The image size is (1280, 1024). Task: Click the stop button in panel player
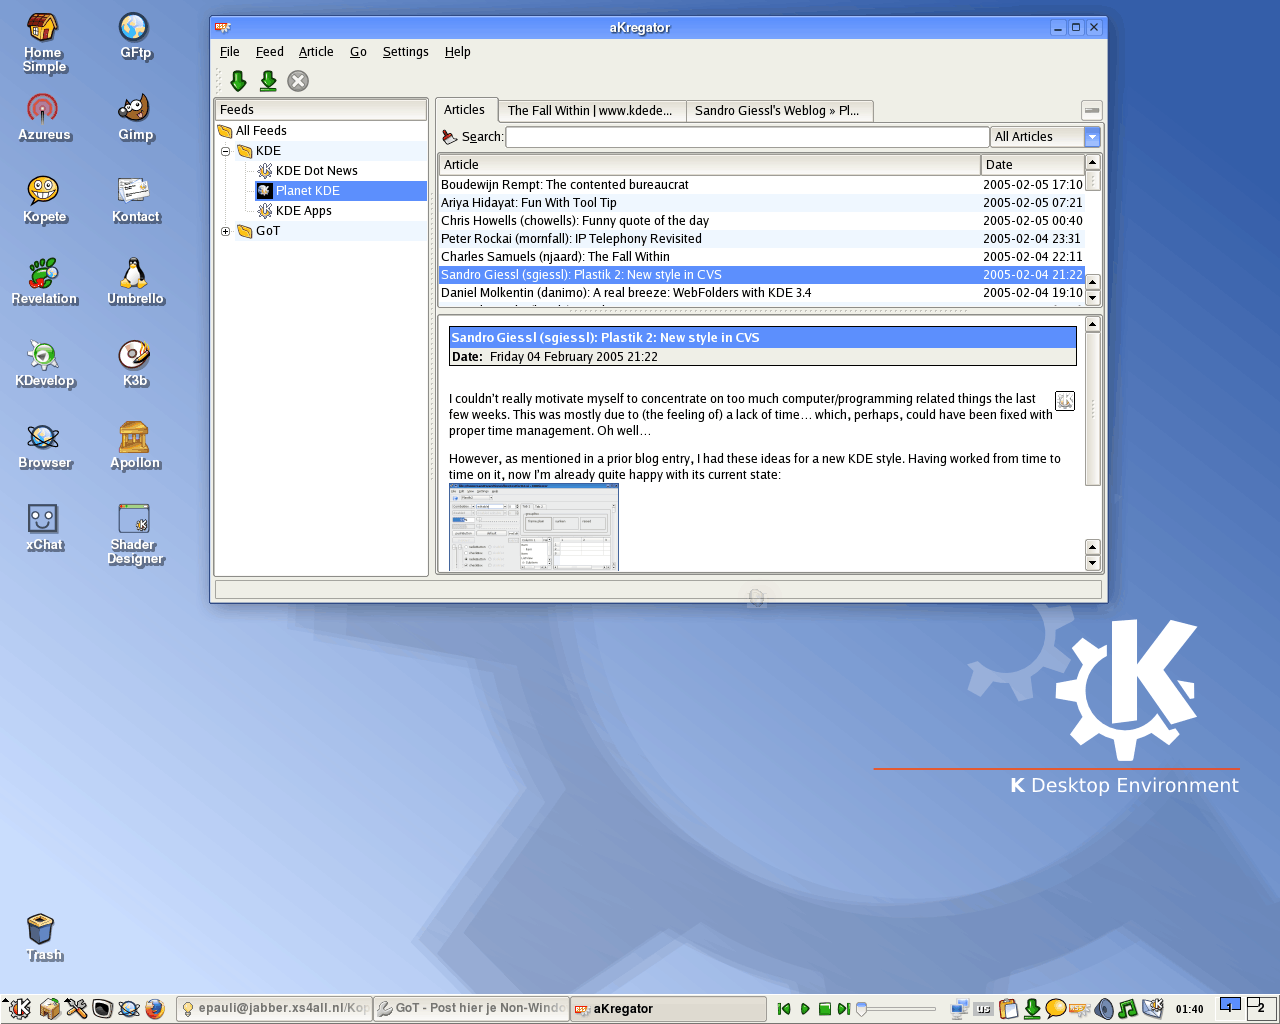824,1009
